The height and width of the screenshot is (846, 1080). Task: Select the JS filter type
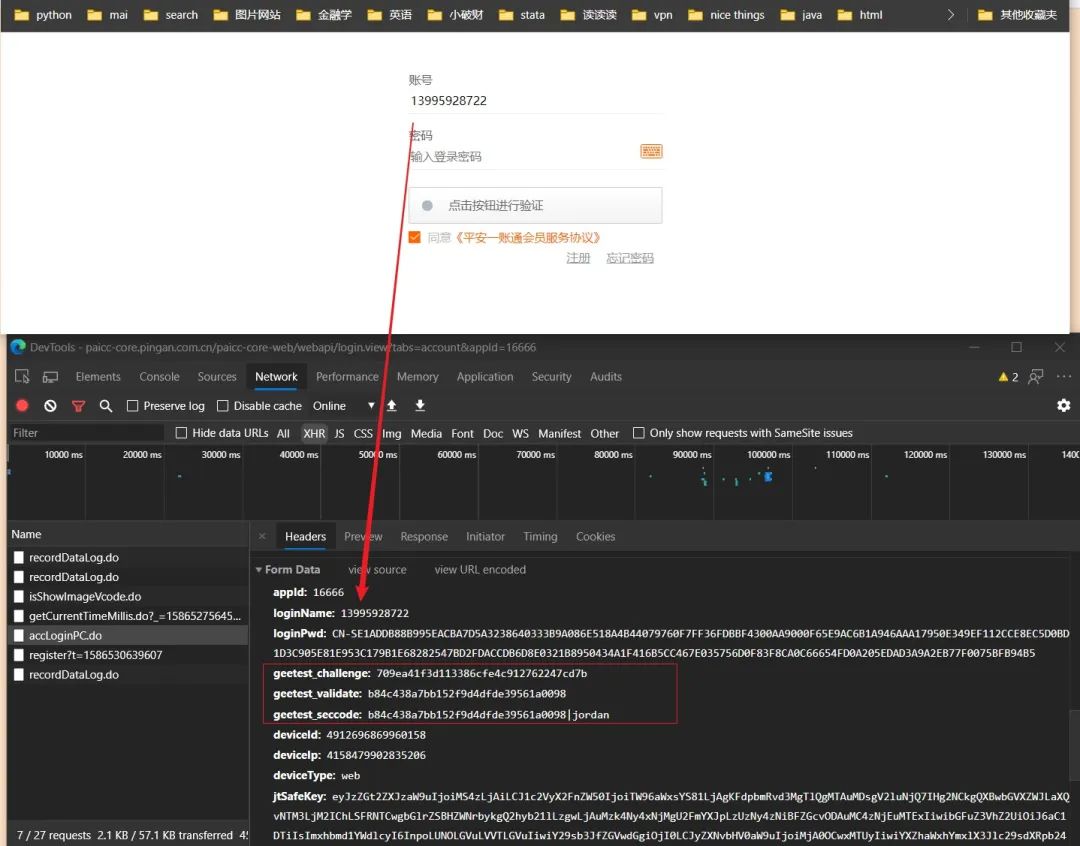point(339,433)
